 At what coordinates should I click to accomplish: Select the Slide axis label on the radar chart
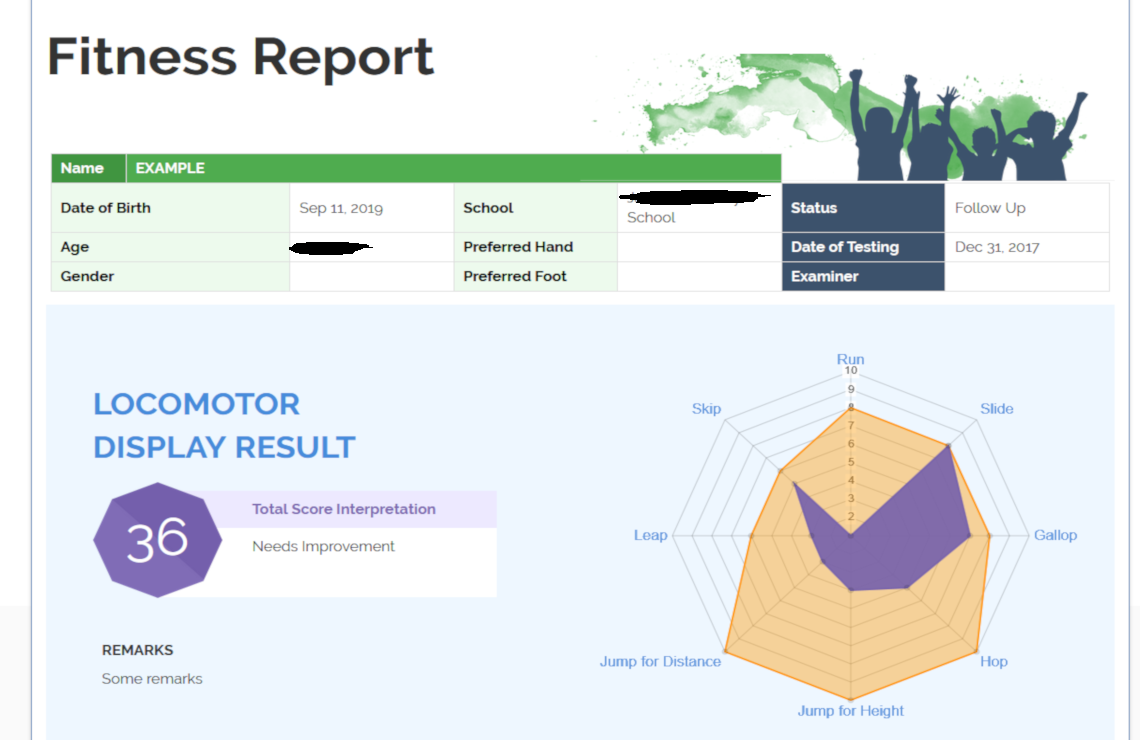(996, 408)
